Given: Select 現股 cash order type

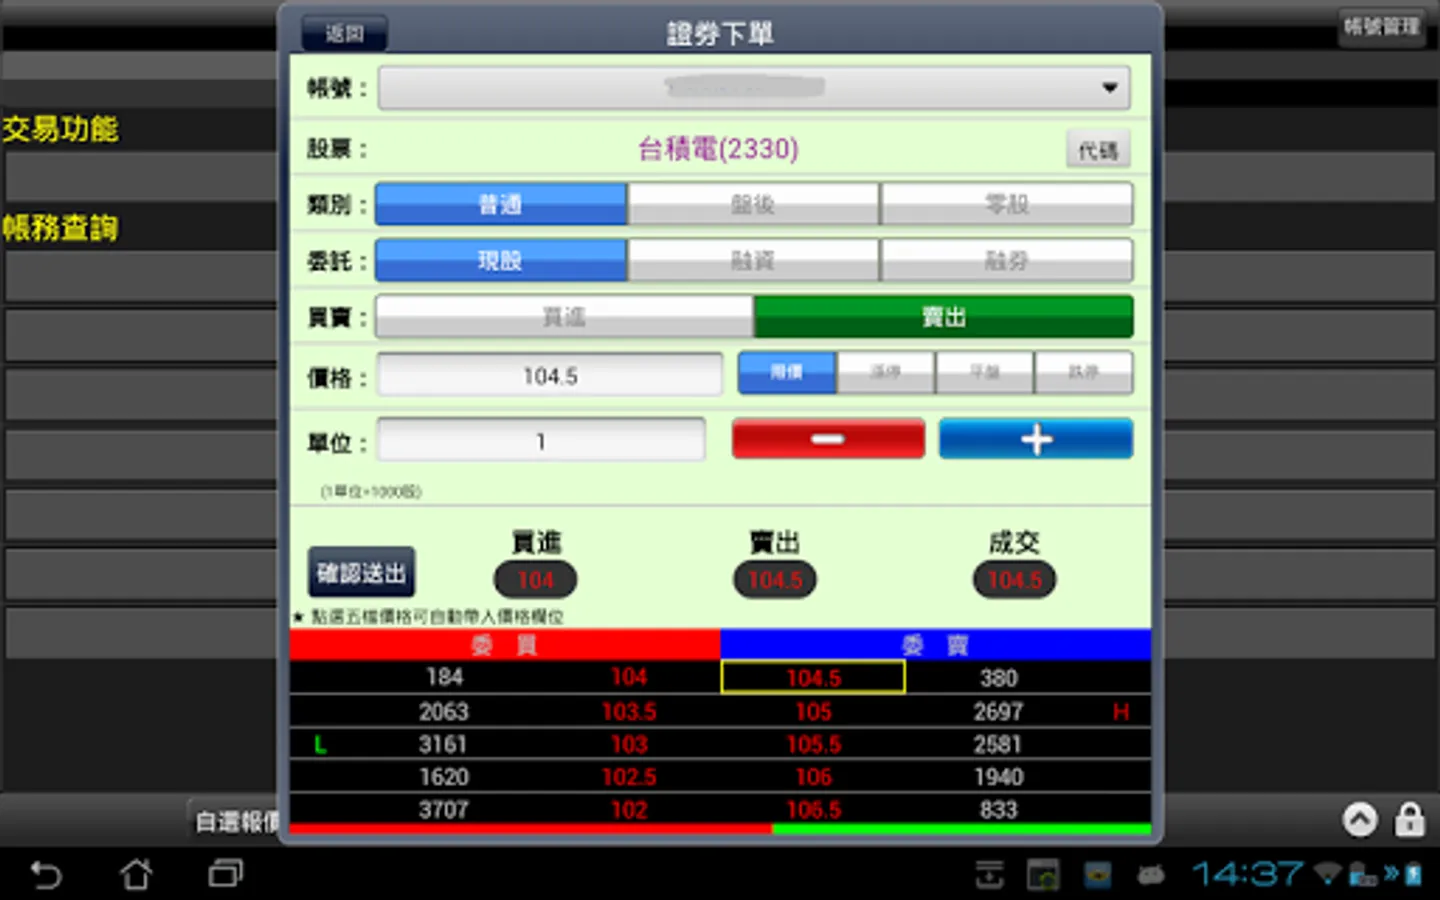Looking at the screenshot, I should click(x=501, y=260).
